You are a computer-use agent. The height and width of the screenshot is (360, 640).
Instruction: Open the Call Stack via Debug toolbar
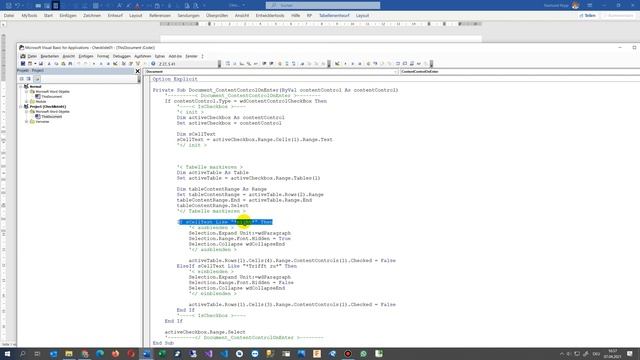point(426,64)
